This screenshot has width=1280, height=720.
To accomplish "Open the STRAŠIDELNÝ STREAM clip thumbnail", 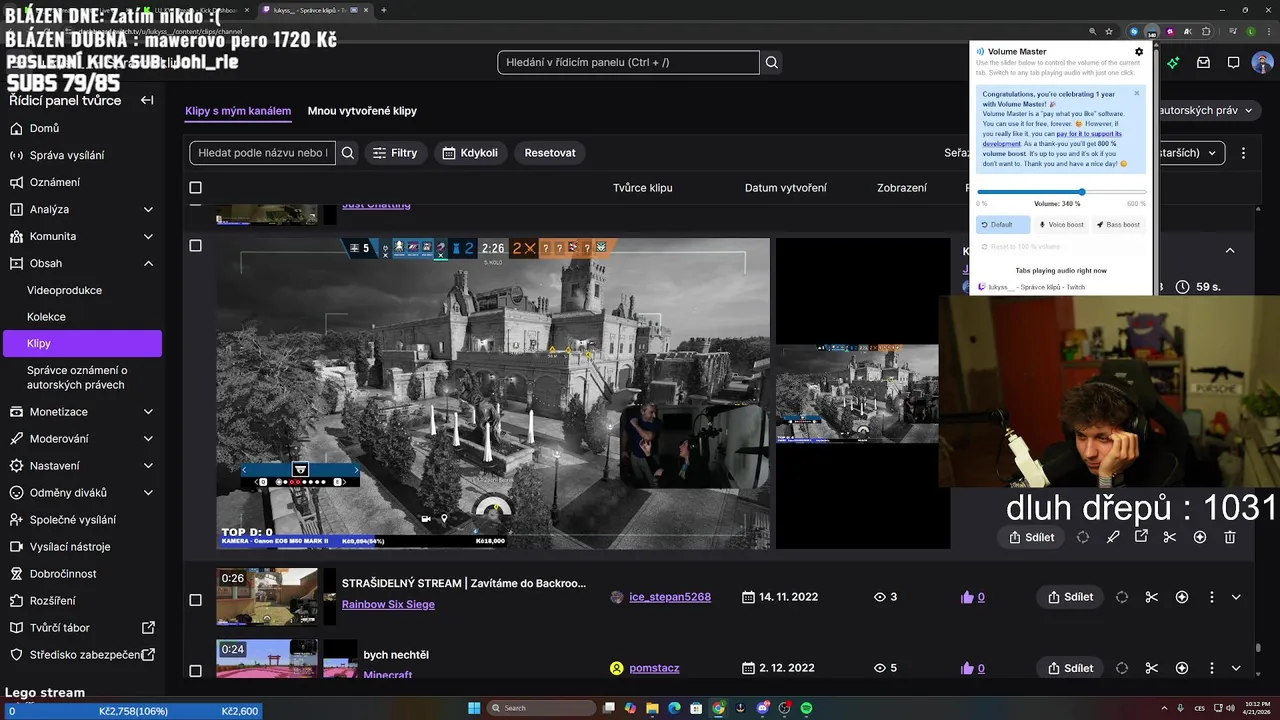I will click(x=267, y=596).
